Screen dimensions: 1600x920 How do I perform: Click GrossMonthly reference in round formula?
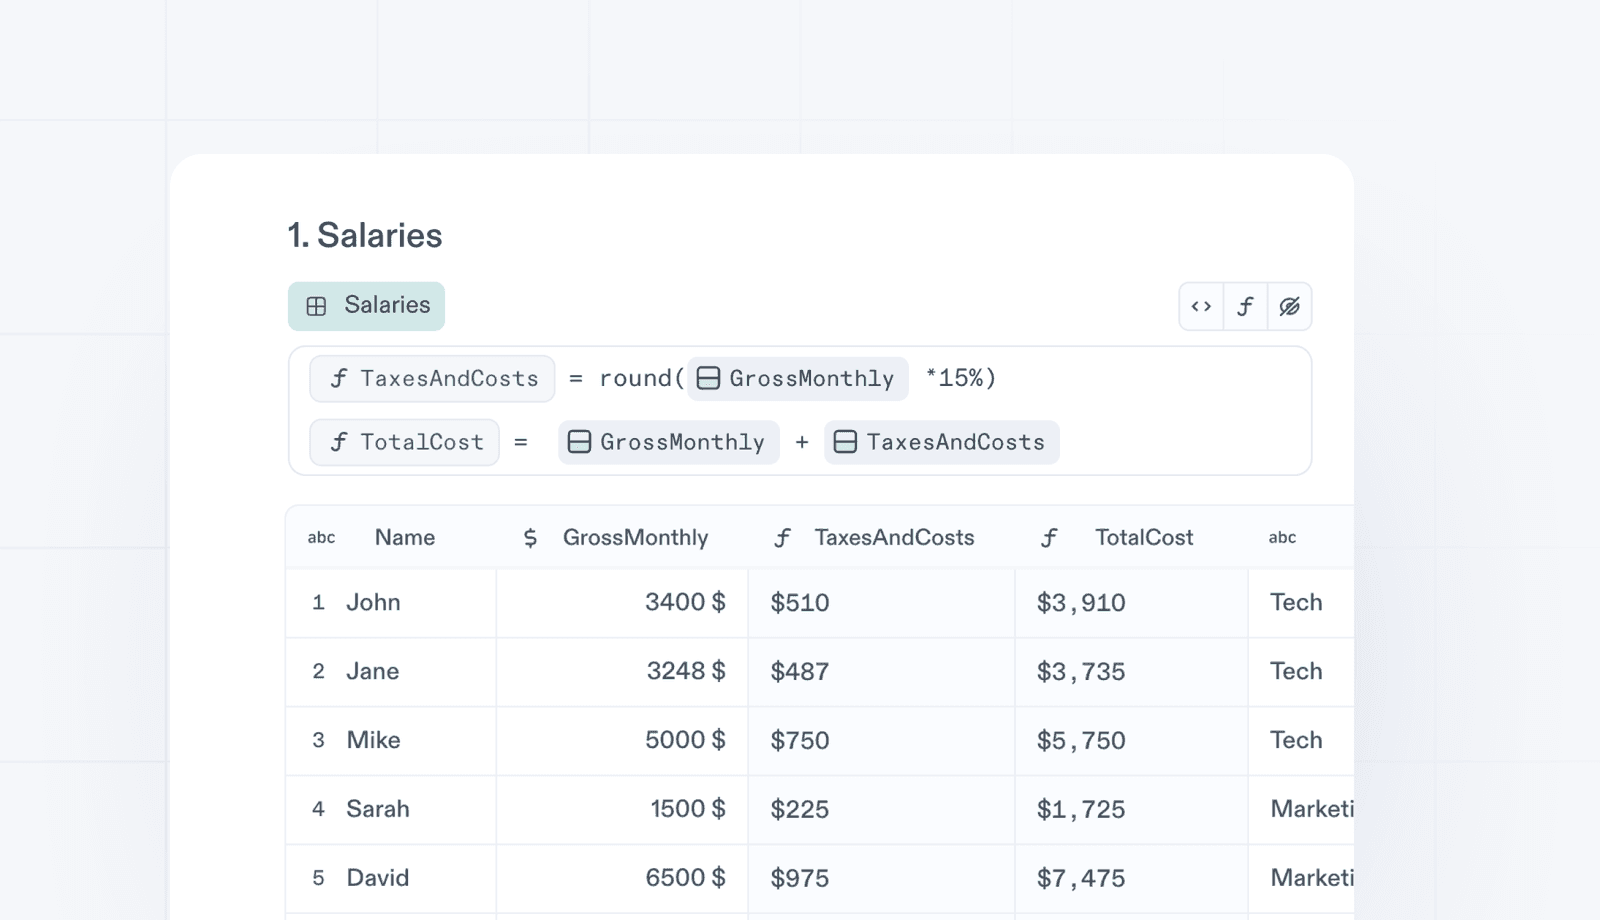click(x=797, y=379)
